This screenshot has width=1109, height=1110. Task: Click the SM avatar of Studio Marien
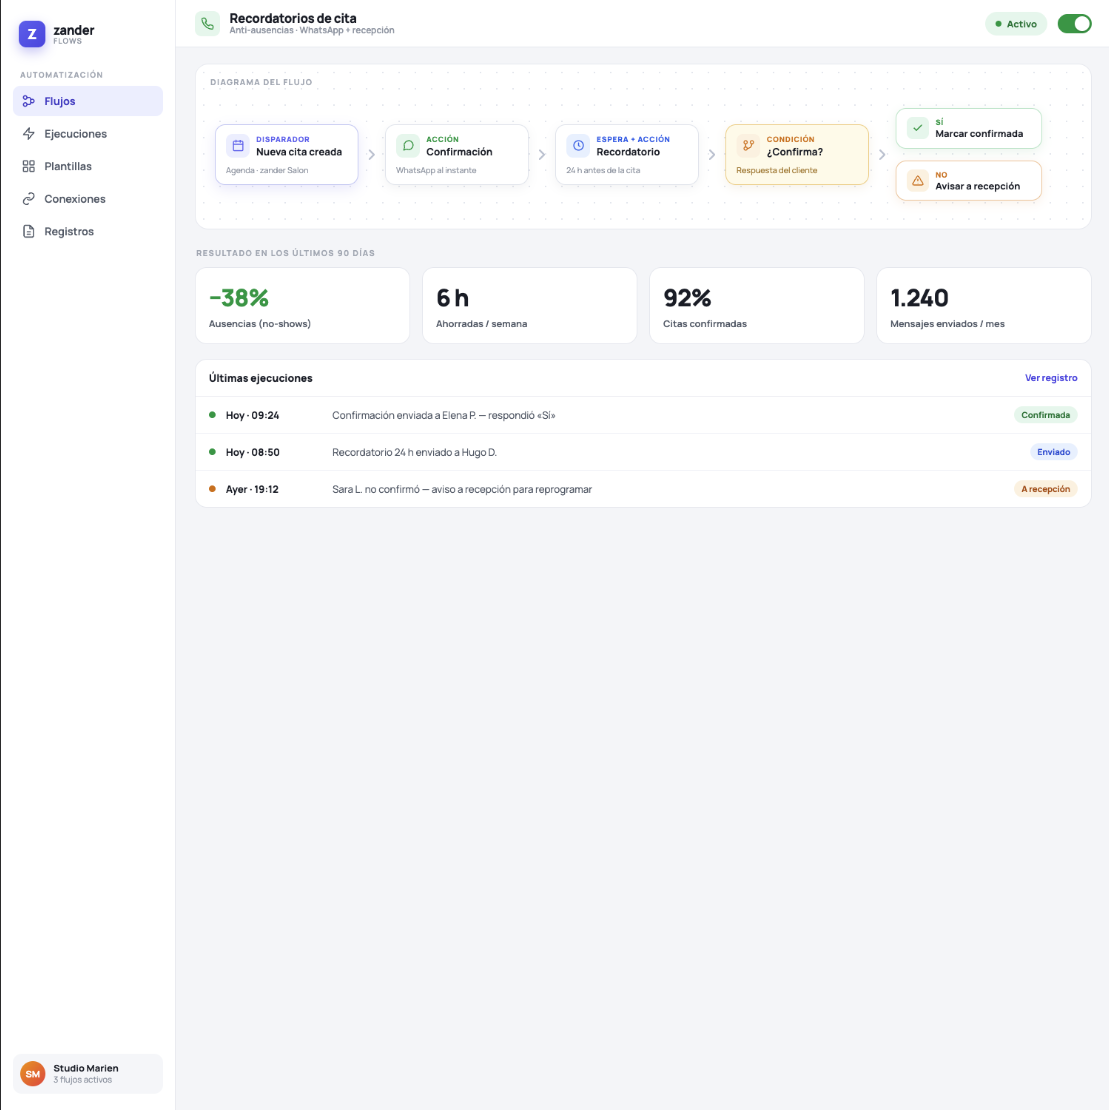click(33, 1074)
